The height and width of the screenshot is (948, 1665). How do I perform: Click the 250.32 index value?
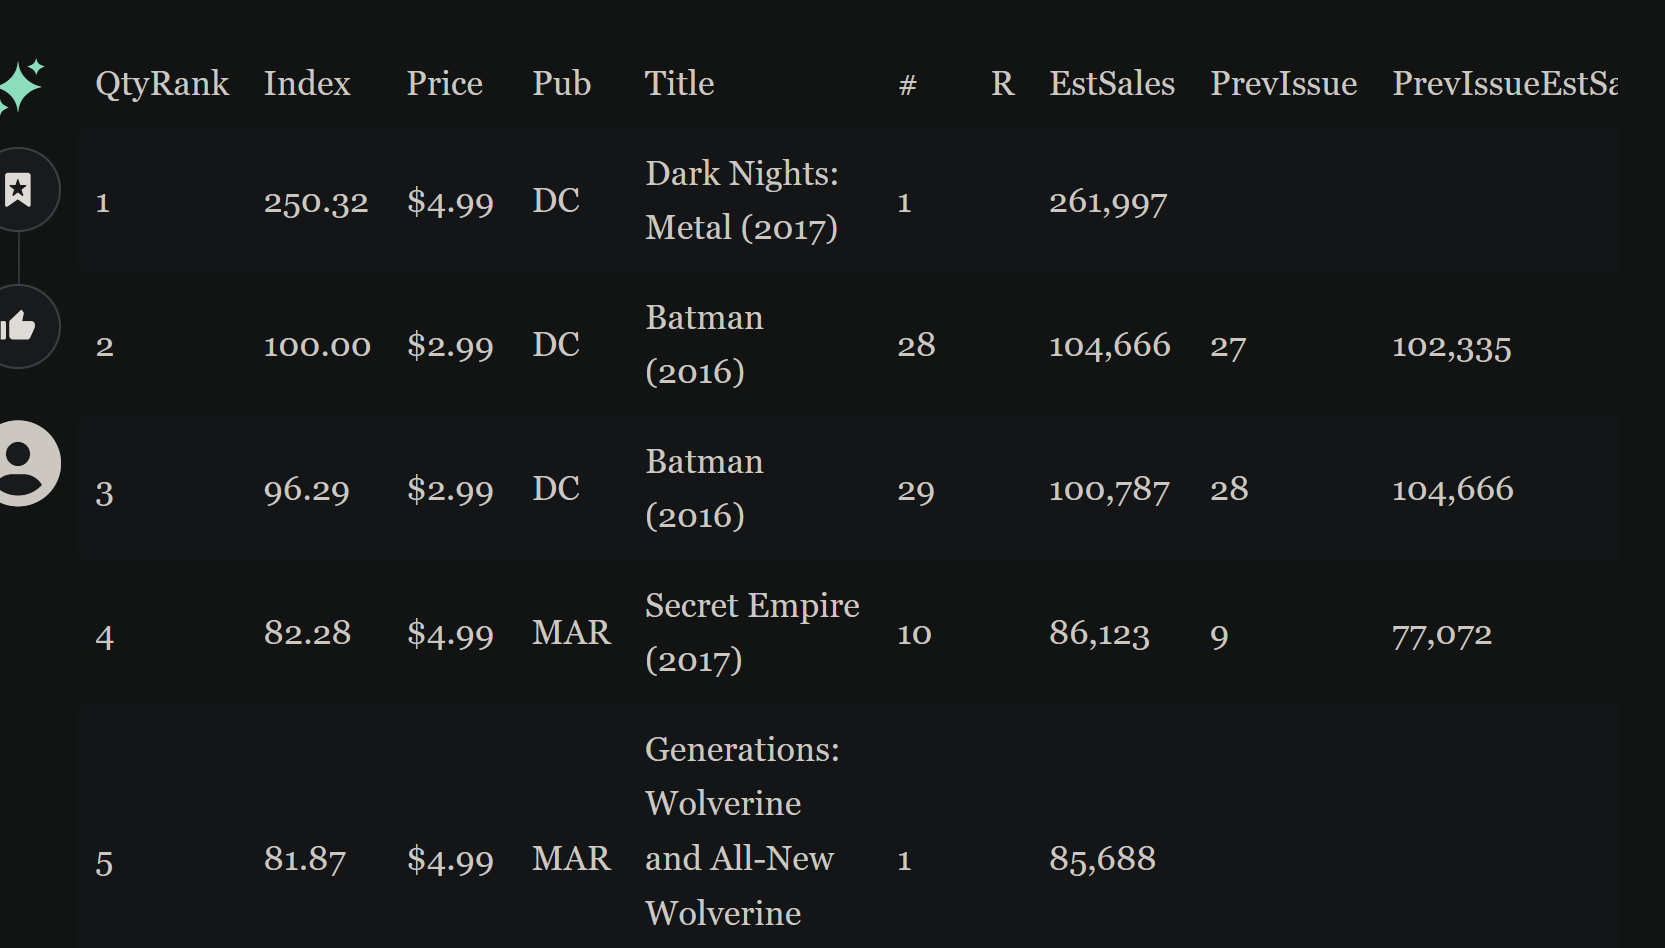pyautogui.click(x=316, y=202)
